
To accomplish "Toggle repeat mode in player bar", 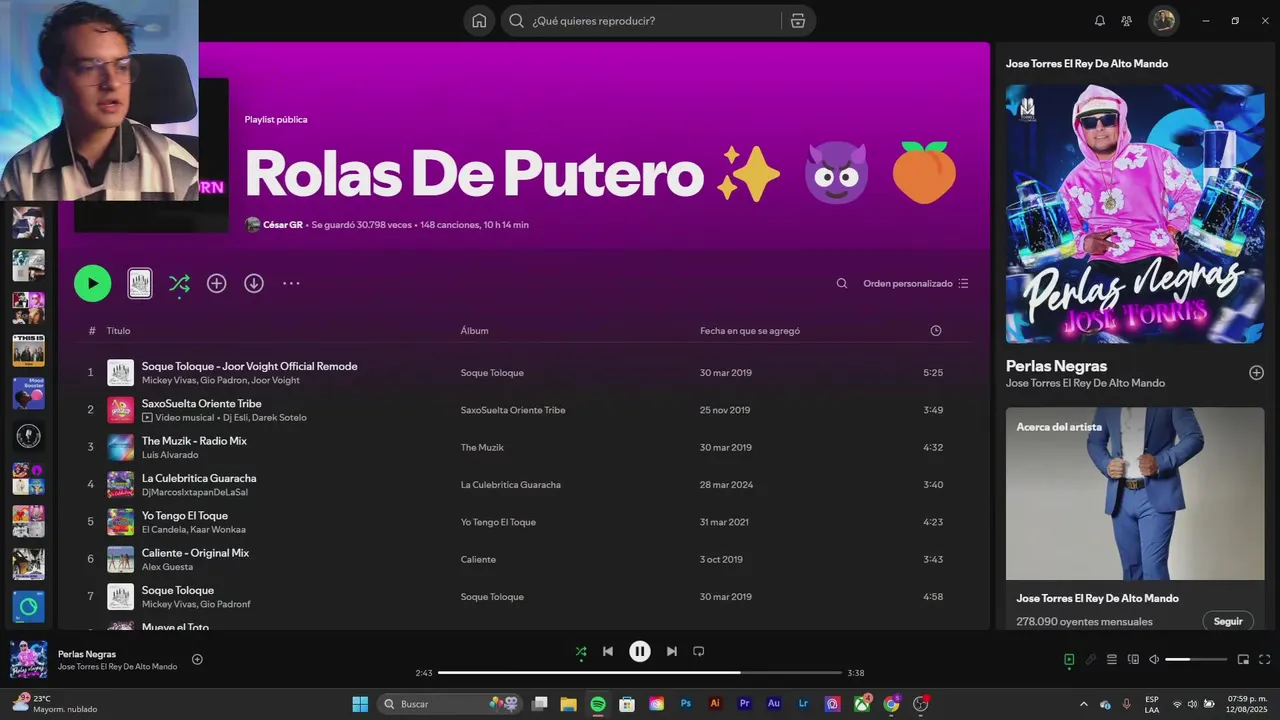I will coord(699,651).
